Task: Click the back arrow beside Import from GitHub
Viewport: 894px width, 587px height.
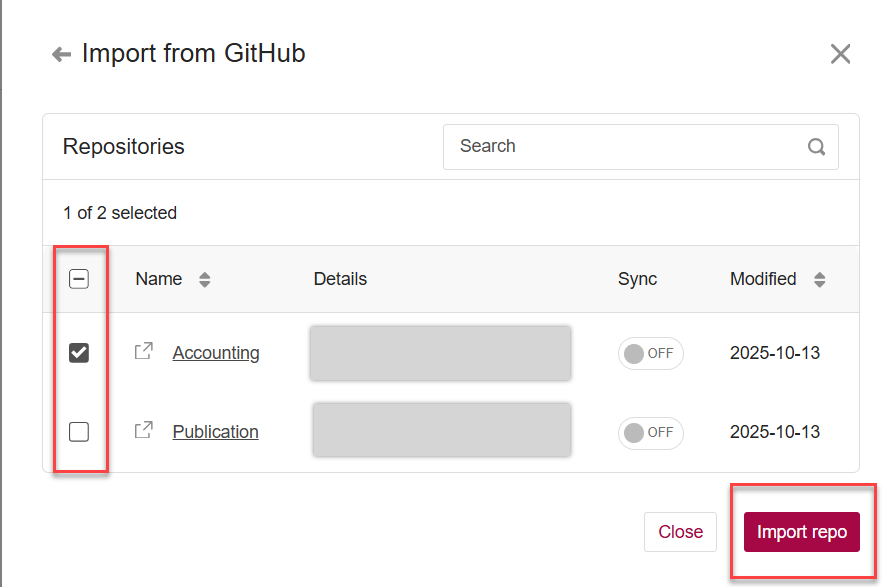Action: coord(62,54)
